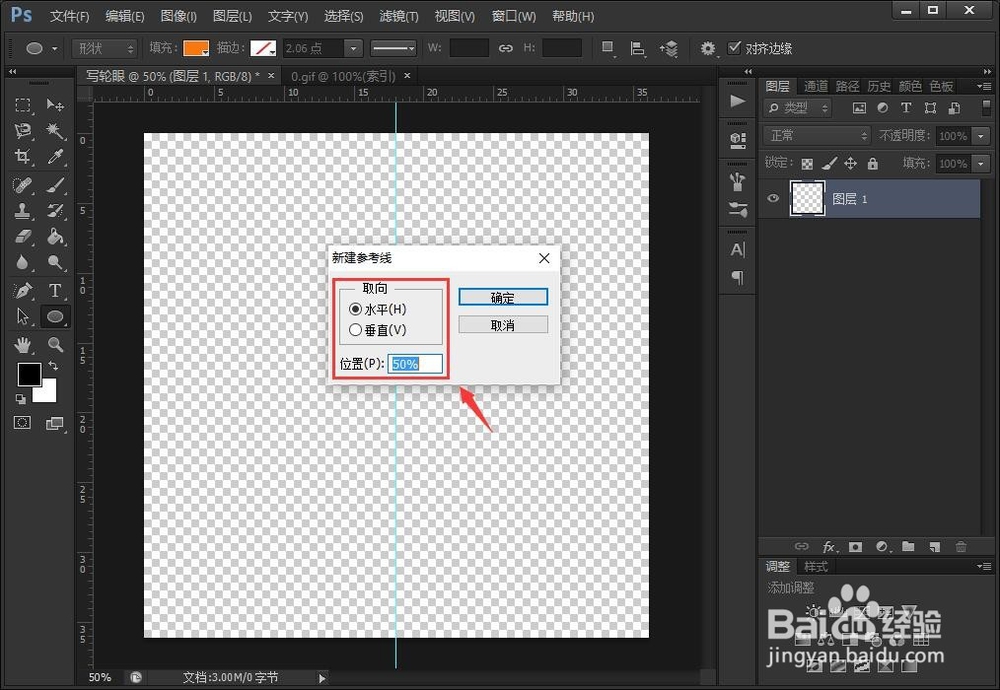The width and height of the screenshot is (1000, 690).
Task: Add a layer mask icon
Action: point(855,547)
